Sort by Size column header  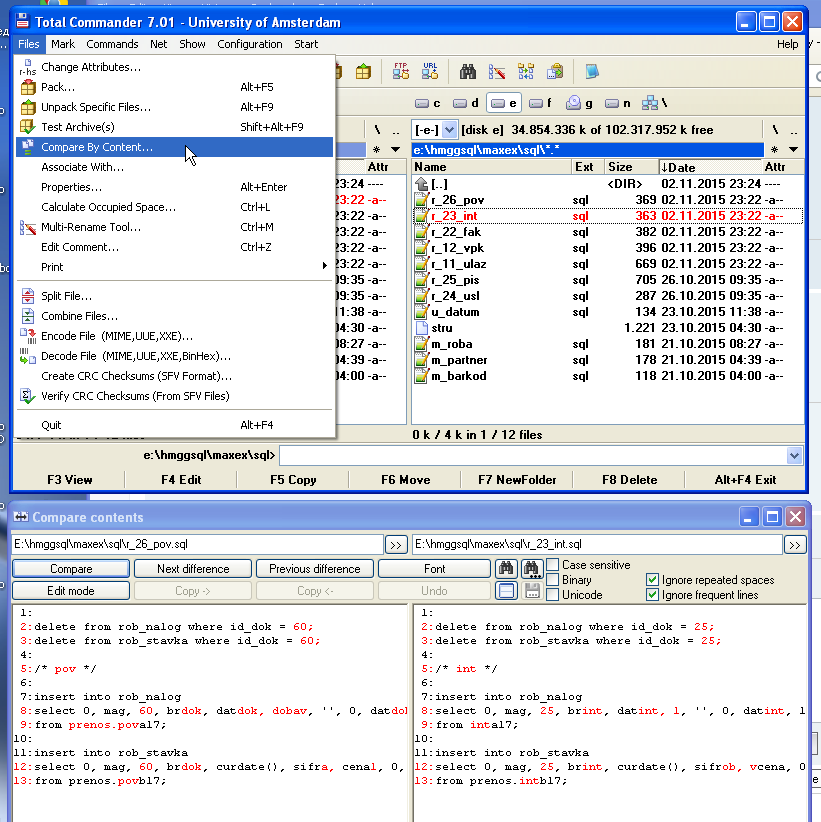point(631,167)
